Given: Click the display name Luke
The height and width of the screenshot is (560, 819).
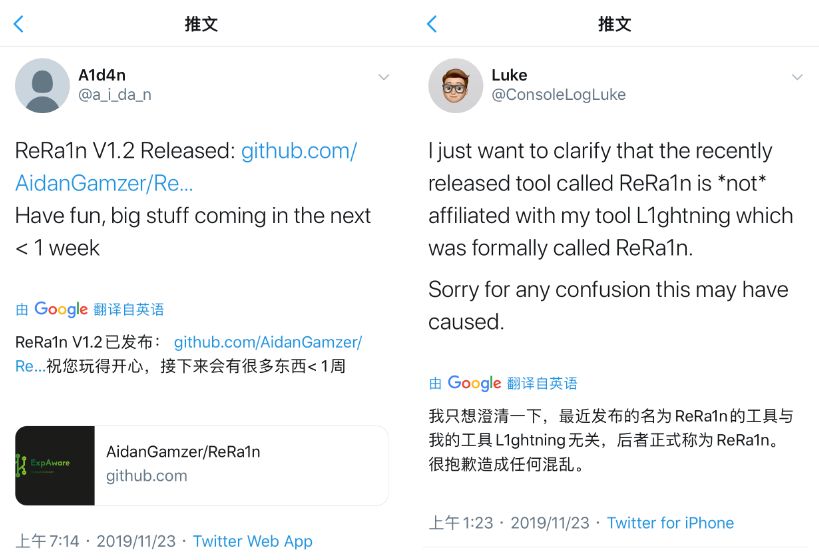Looking at the screenshot, I should (509, 75).
